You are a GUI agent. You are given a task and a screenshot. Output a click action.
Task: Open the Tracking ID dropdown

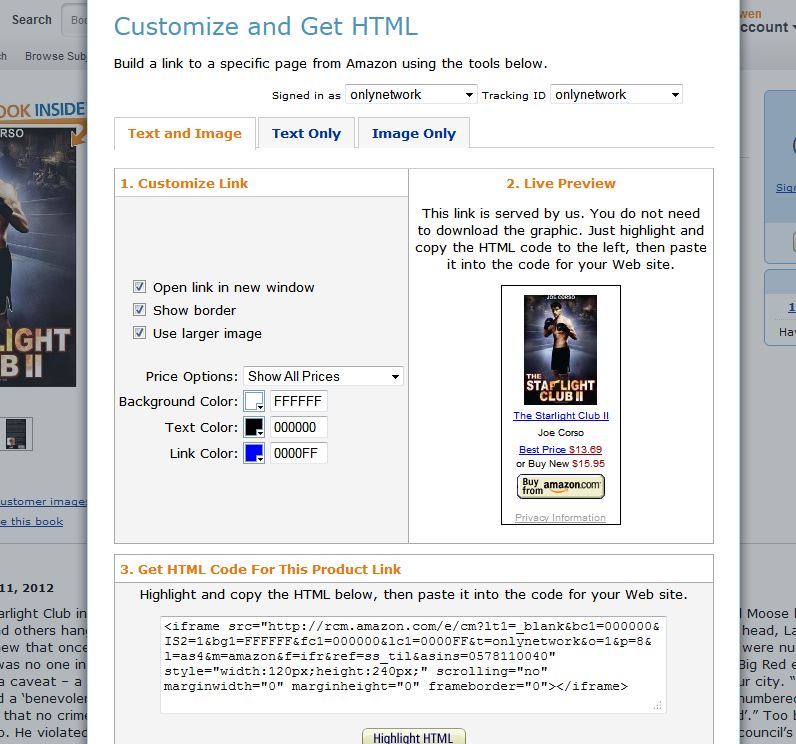click(x=616, y=94)
